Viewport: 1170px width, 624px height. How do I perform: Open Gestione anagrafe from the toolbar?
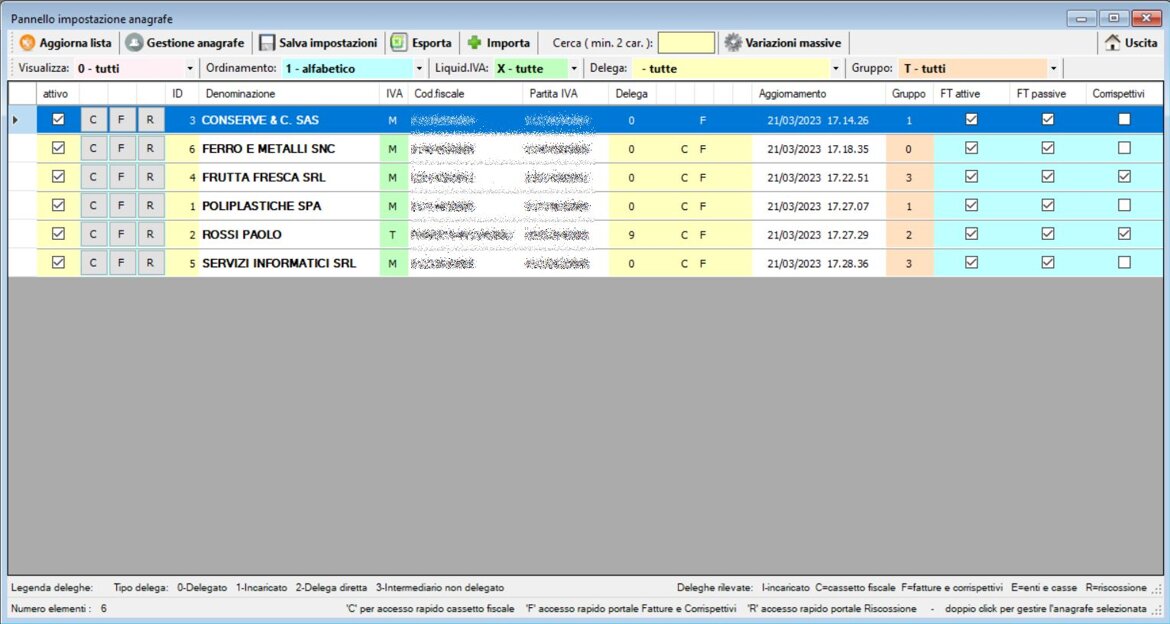pos(134,43)
